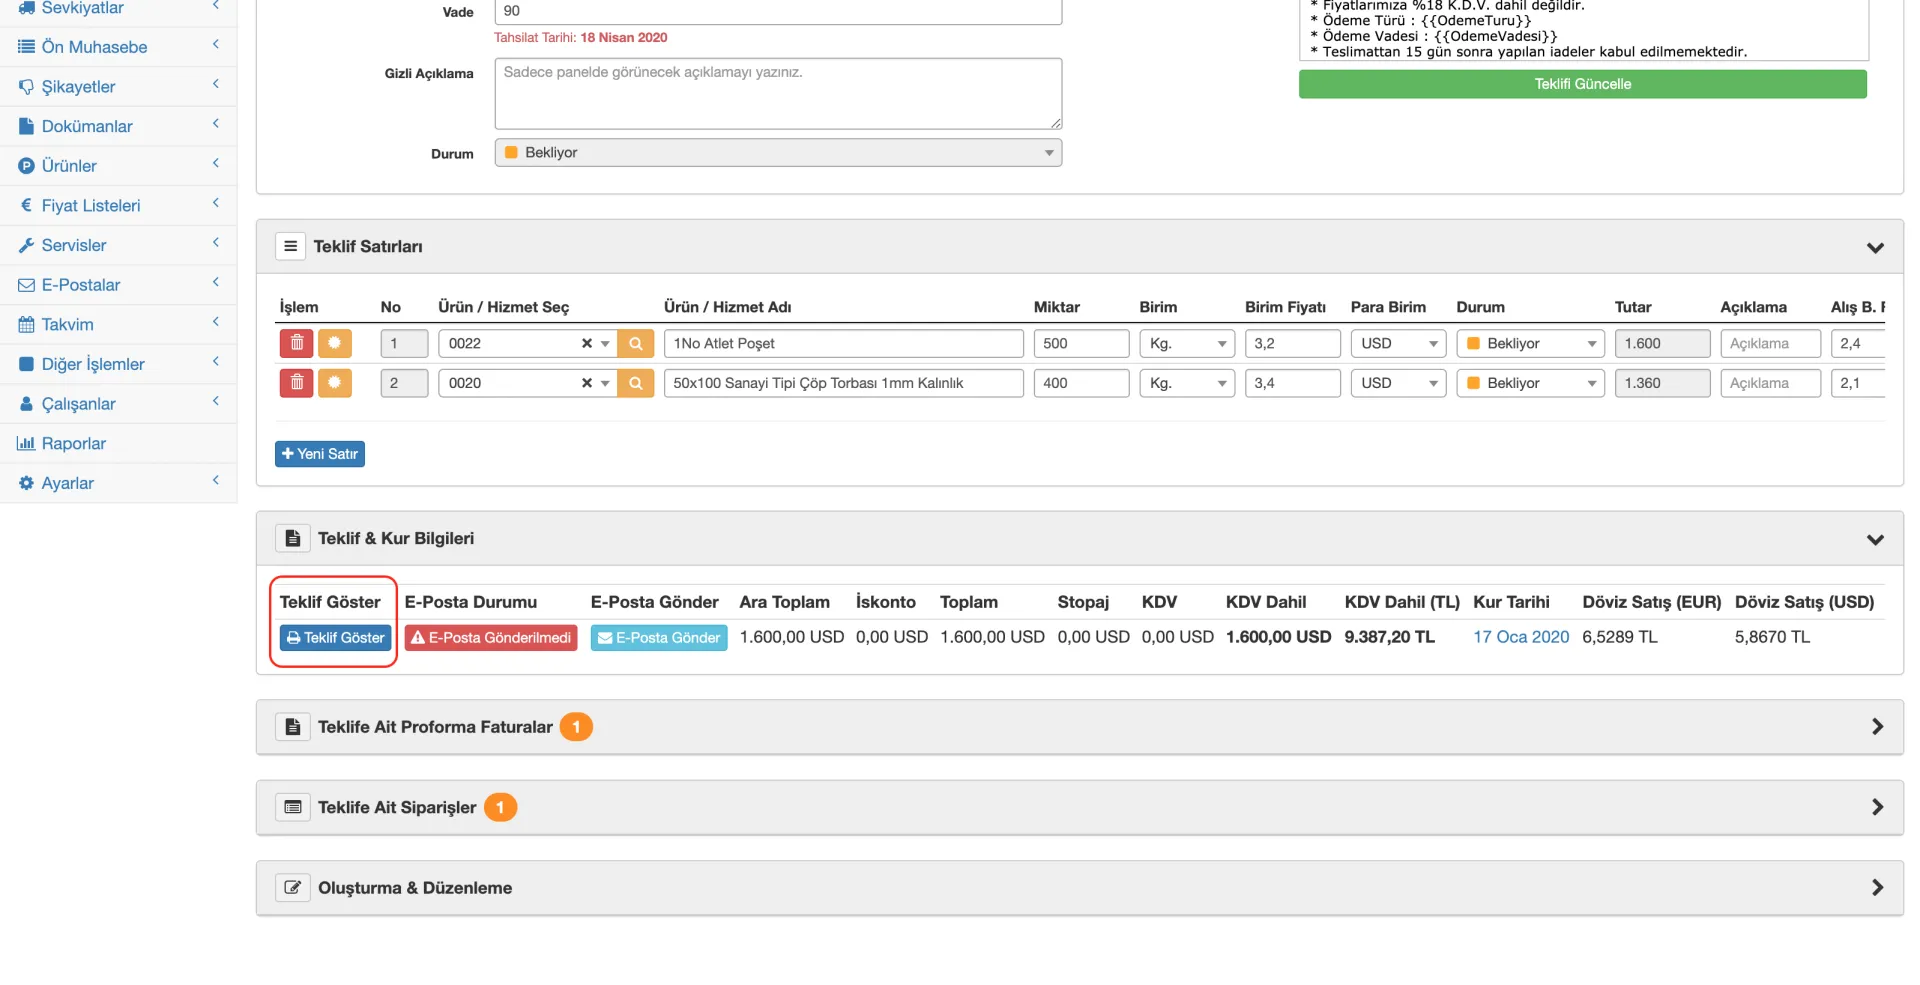Clear selected product 0022
This screenshot has width=1920, height=985.
coord(587,343)
